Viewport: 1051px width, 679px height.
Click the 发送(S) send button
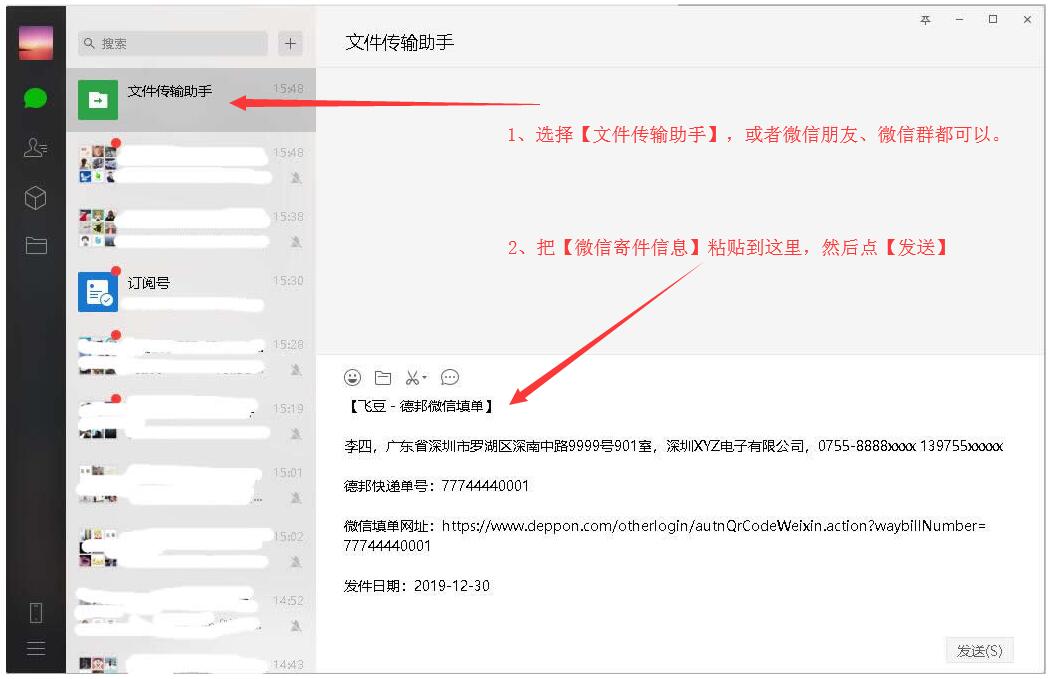tap(979, 651)
